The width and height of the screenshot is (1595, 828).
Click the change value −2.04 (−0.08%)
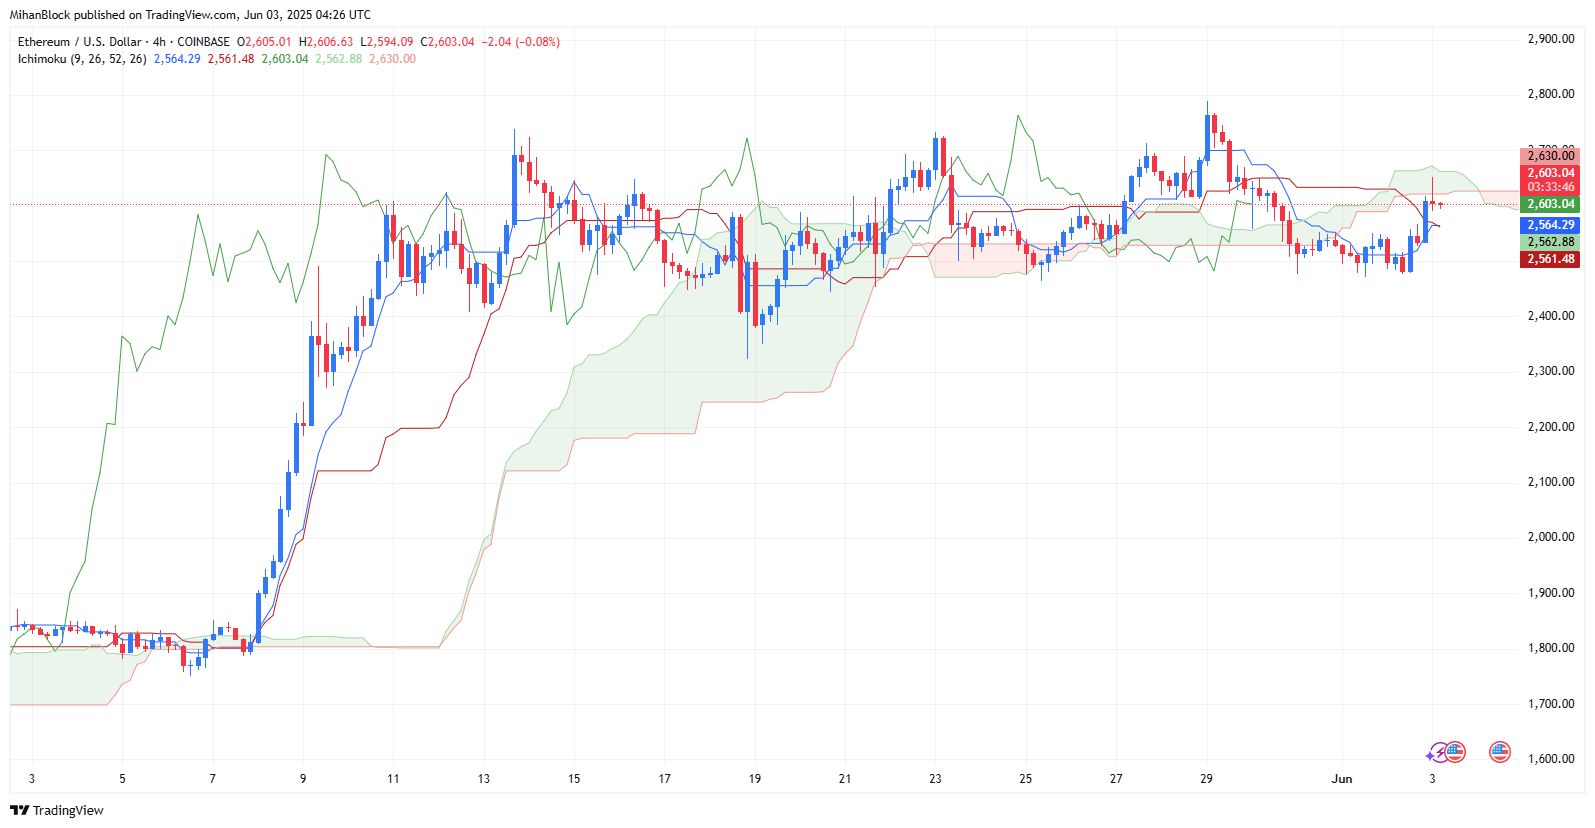click(x=520, y=42)
